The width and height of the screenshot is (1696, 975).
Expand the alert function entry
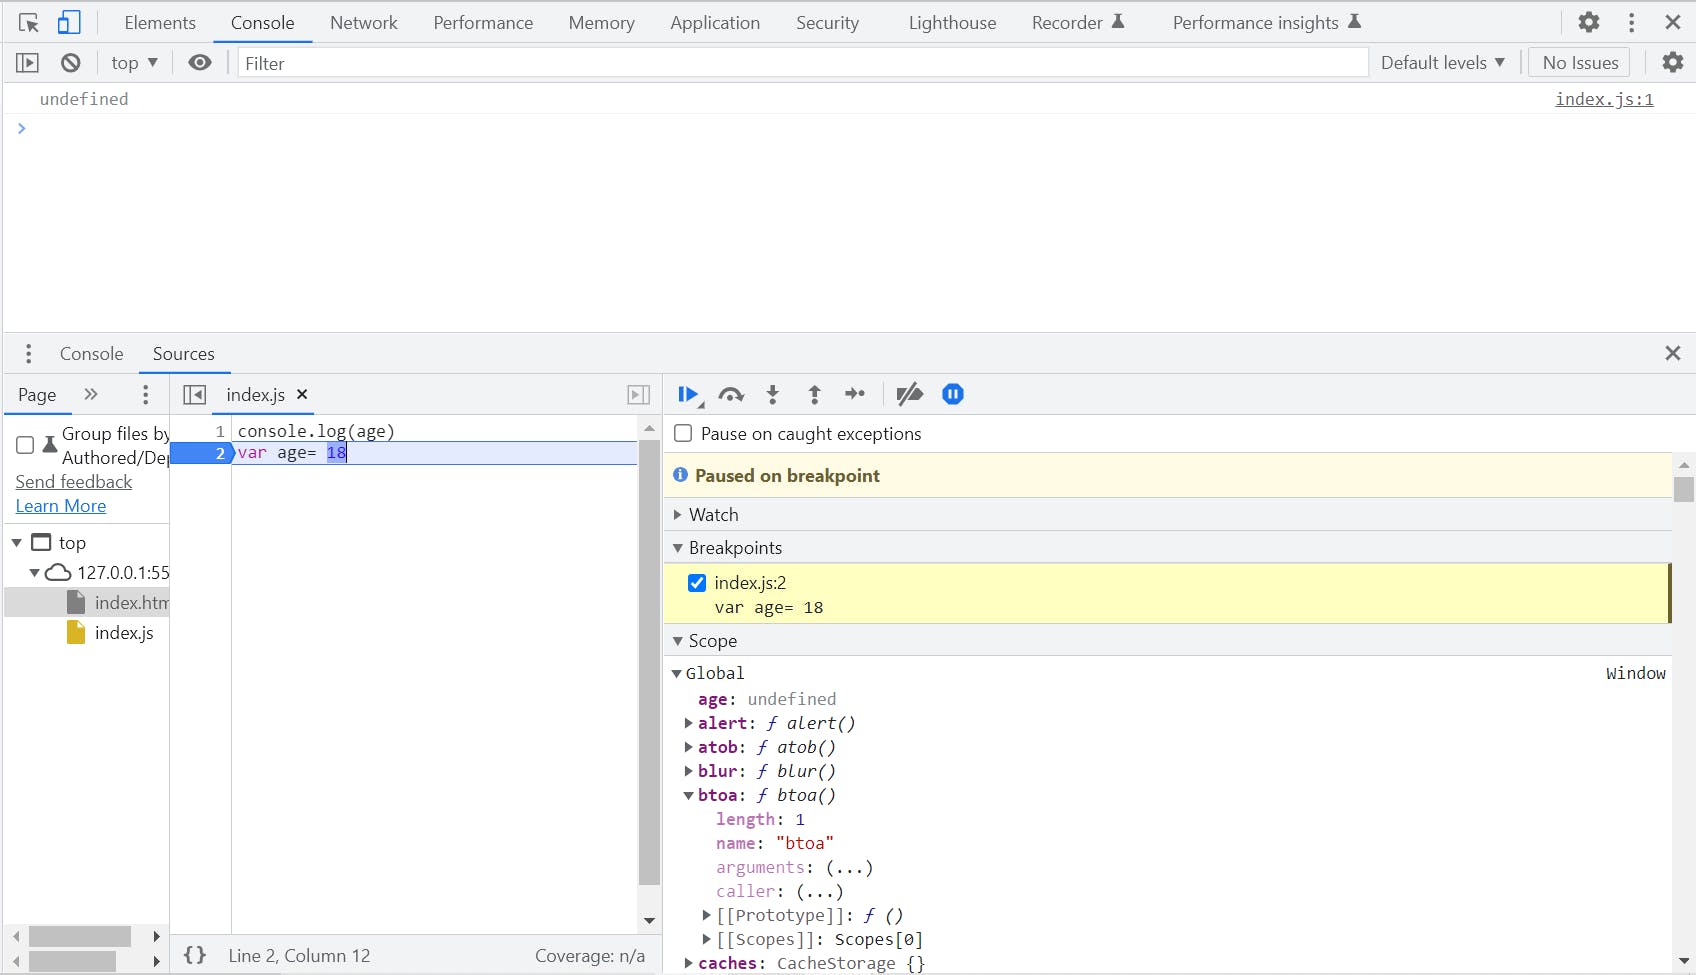tap(688, 722)
